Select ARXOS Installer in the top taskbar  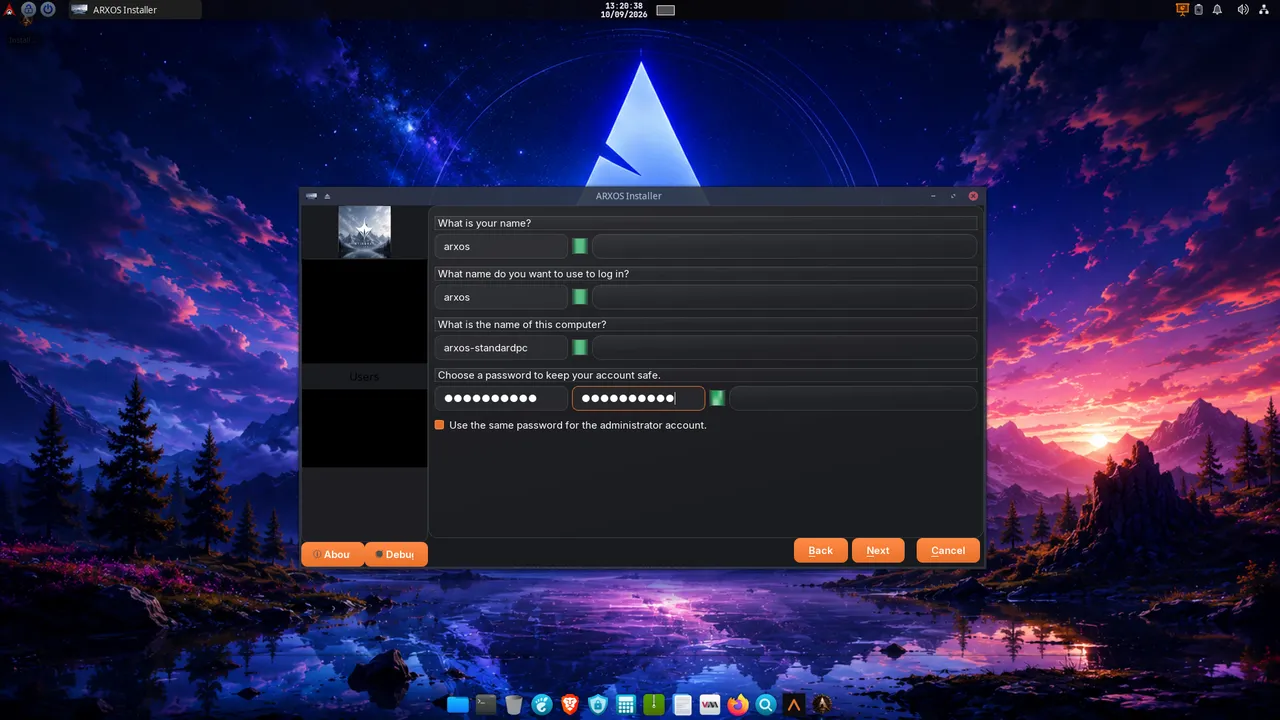pos(135,10)
